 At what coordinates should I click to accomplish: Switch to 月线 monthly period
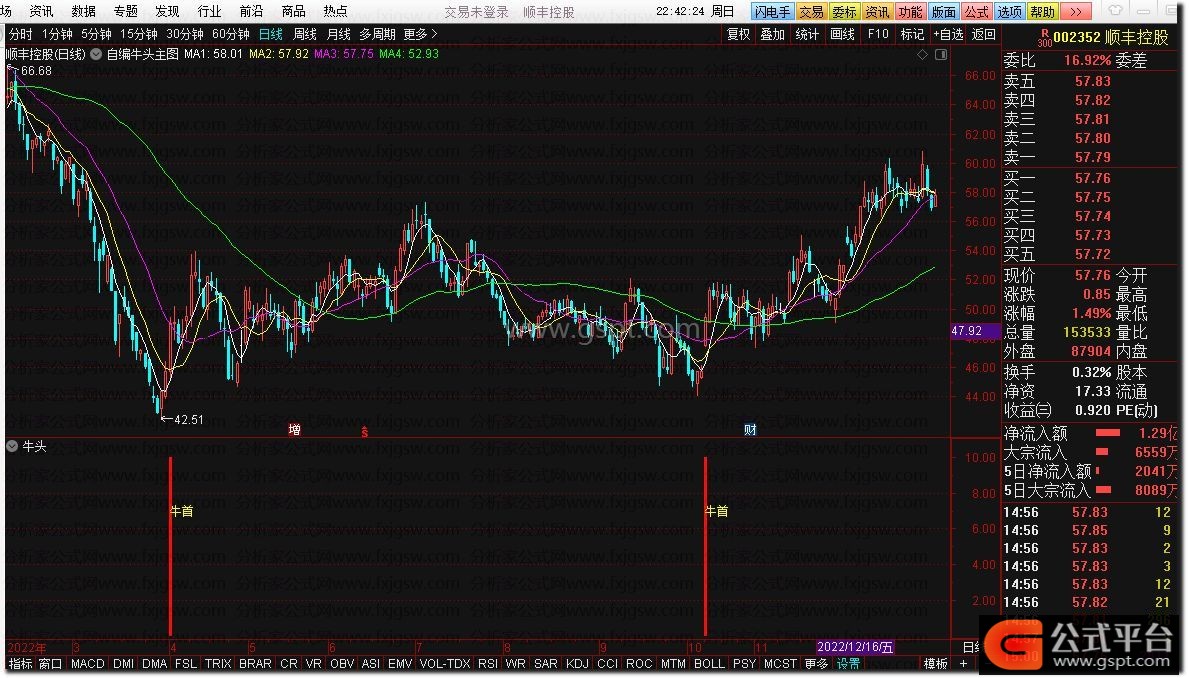(338, 34)
